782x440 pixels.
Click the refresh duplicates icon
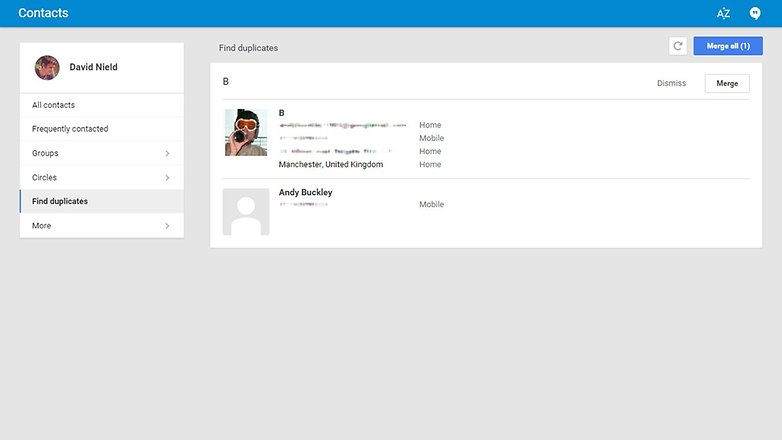[x=677, y=46]
